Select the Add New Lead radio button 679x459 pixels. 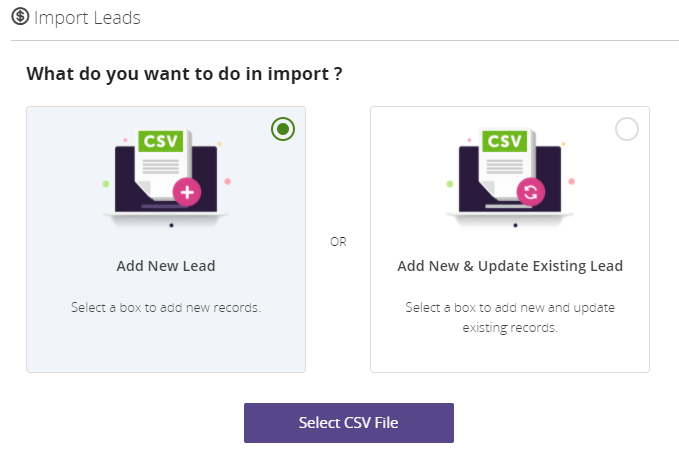[x=283, y=129]
